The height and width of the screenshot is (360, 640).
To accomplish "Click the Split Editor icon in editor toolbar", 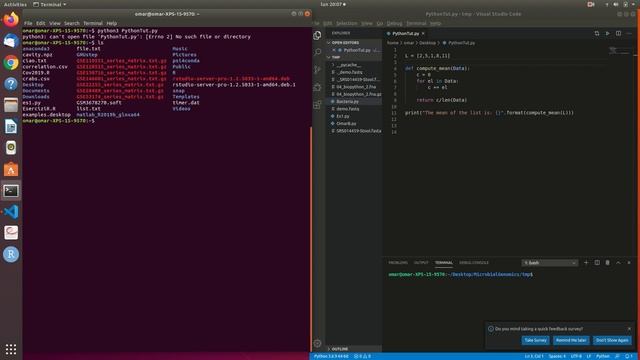I will (618, 33).
